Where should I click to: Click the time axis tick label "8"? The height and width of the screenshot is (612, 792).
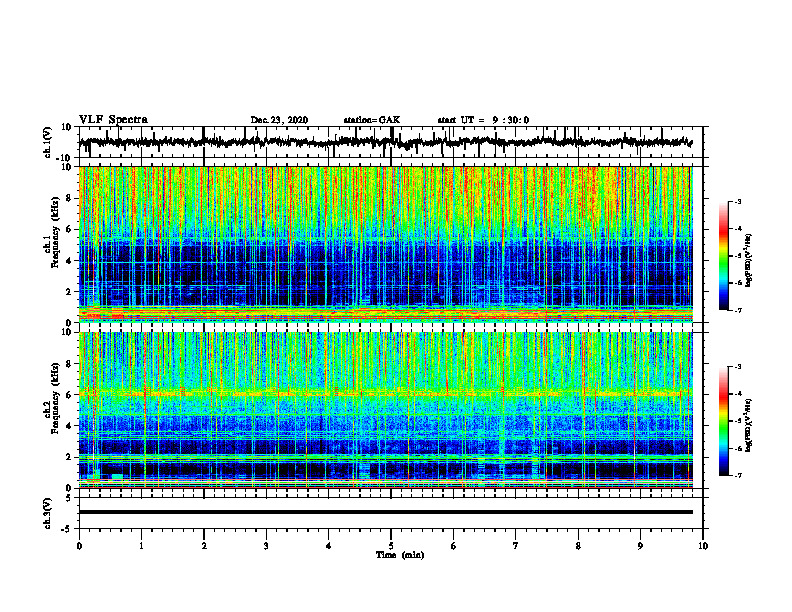click(578, 546)
